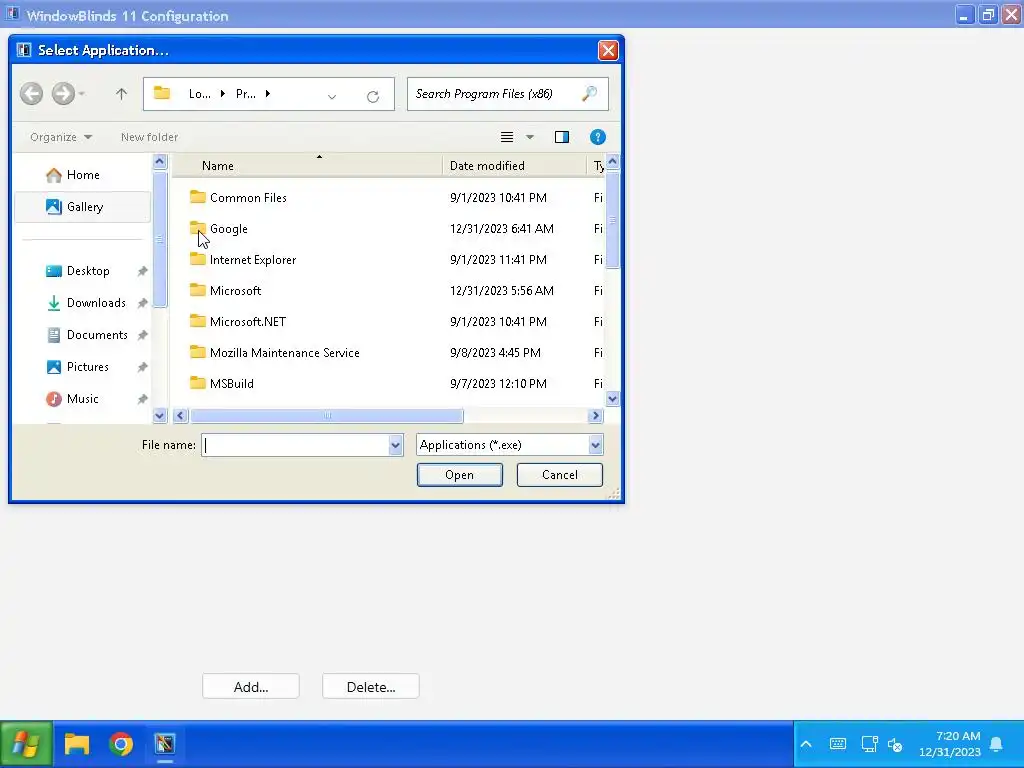Expand the address bar history dropdown
The image size is (1024, 768).
[332, 97]
